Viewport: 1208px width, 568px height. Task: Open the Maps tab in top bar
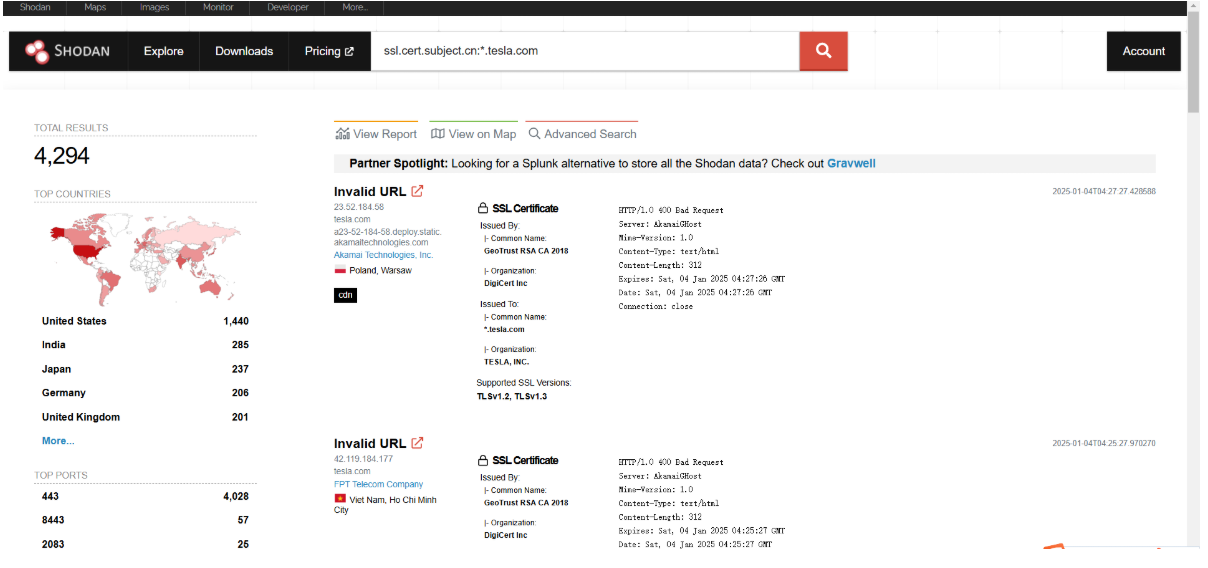[95, 7]
